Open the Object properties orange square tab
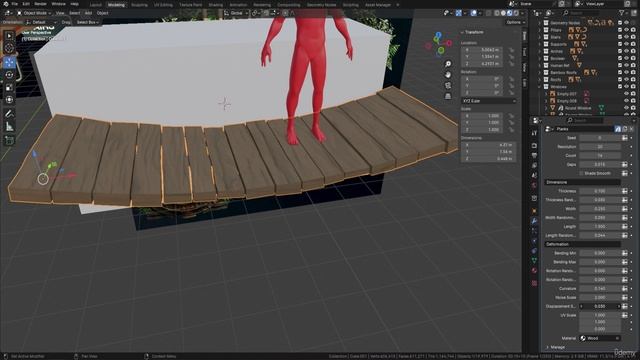This screenshot has width=640, height=360. (534, 211)
